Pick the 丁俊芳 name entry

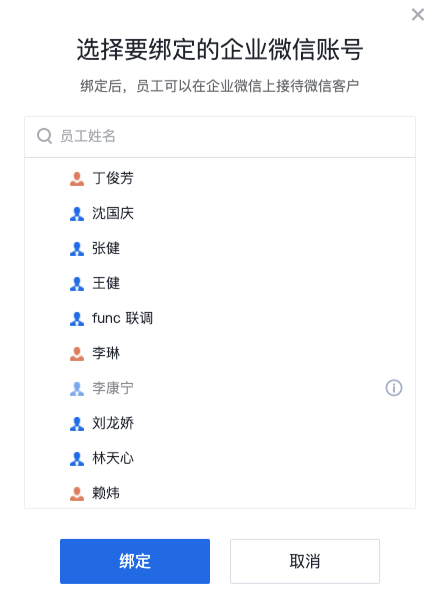(220, 179)
